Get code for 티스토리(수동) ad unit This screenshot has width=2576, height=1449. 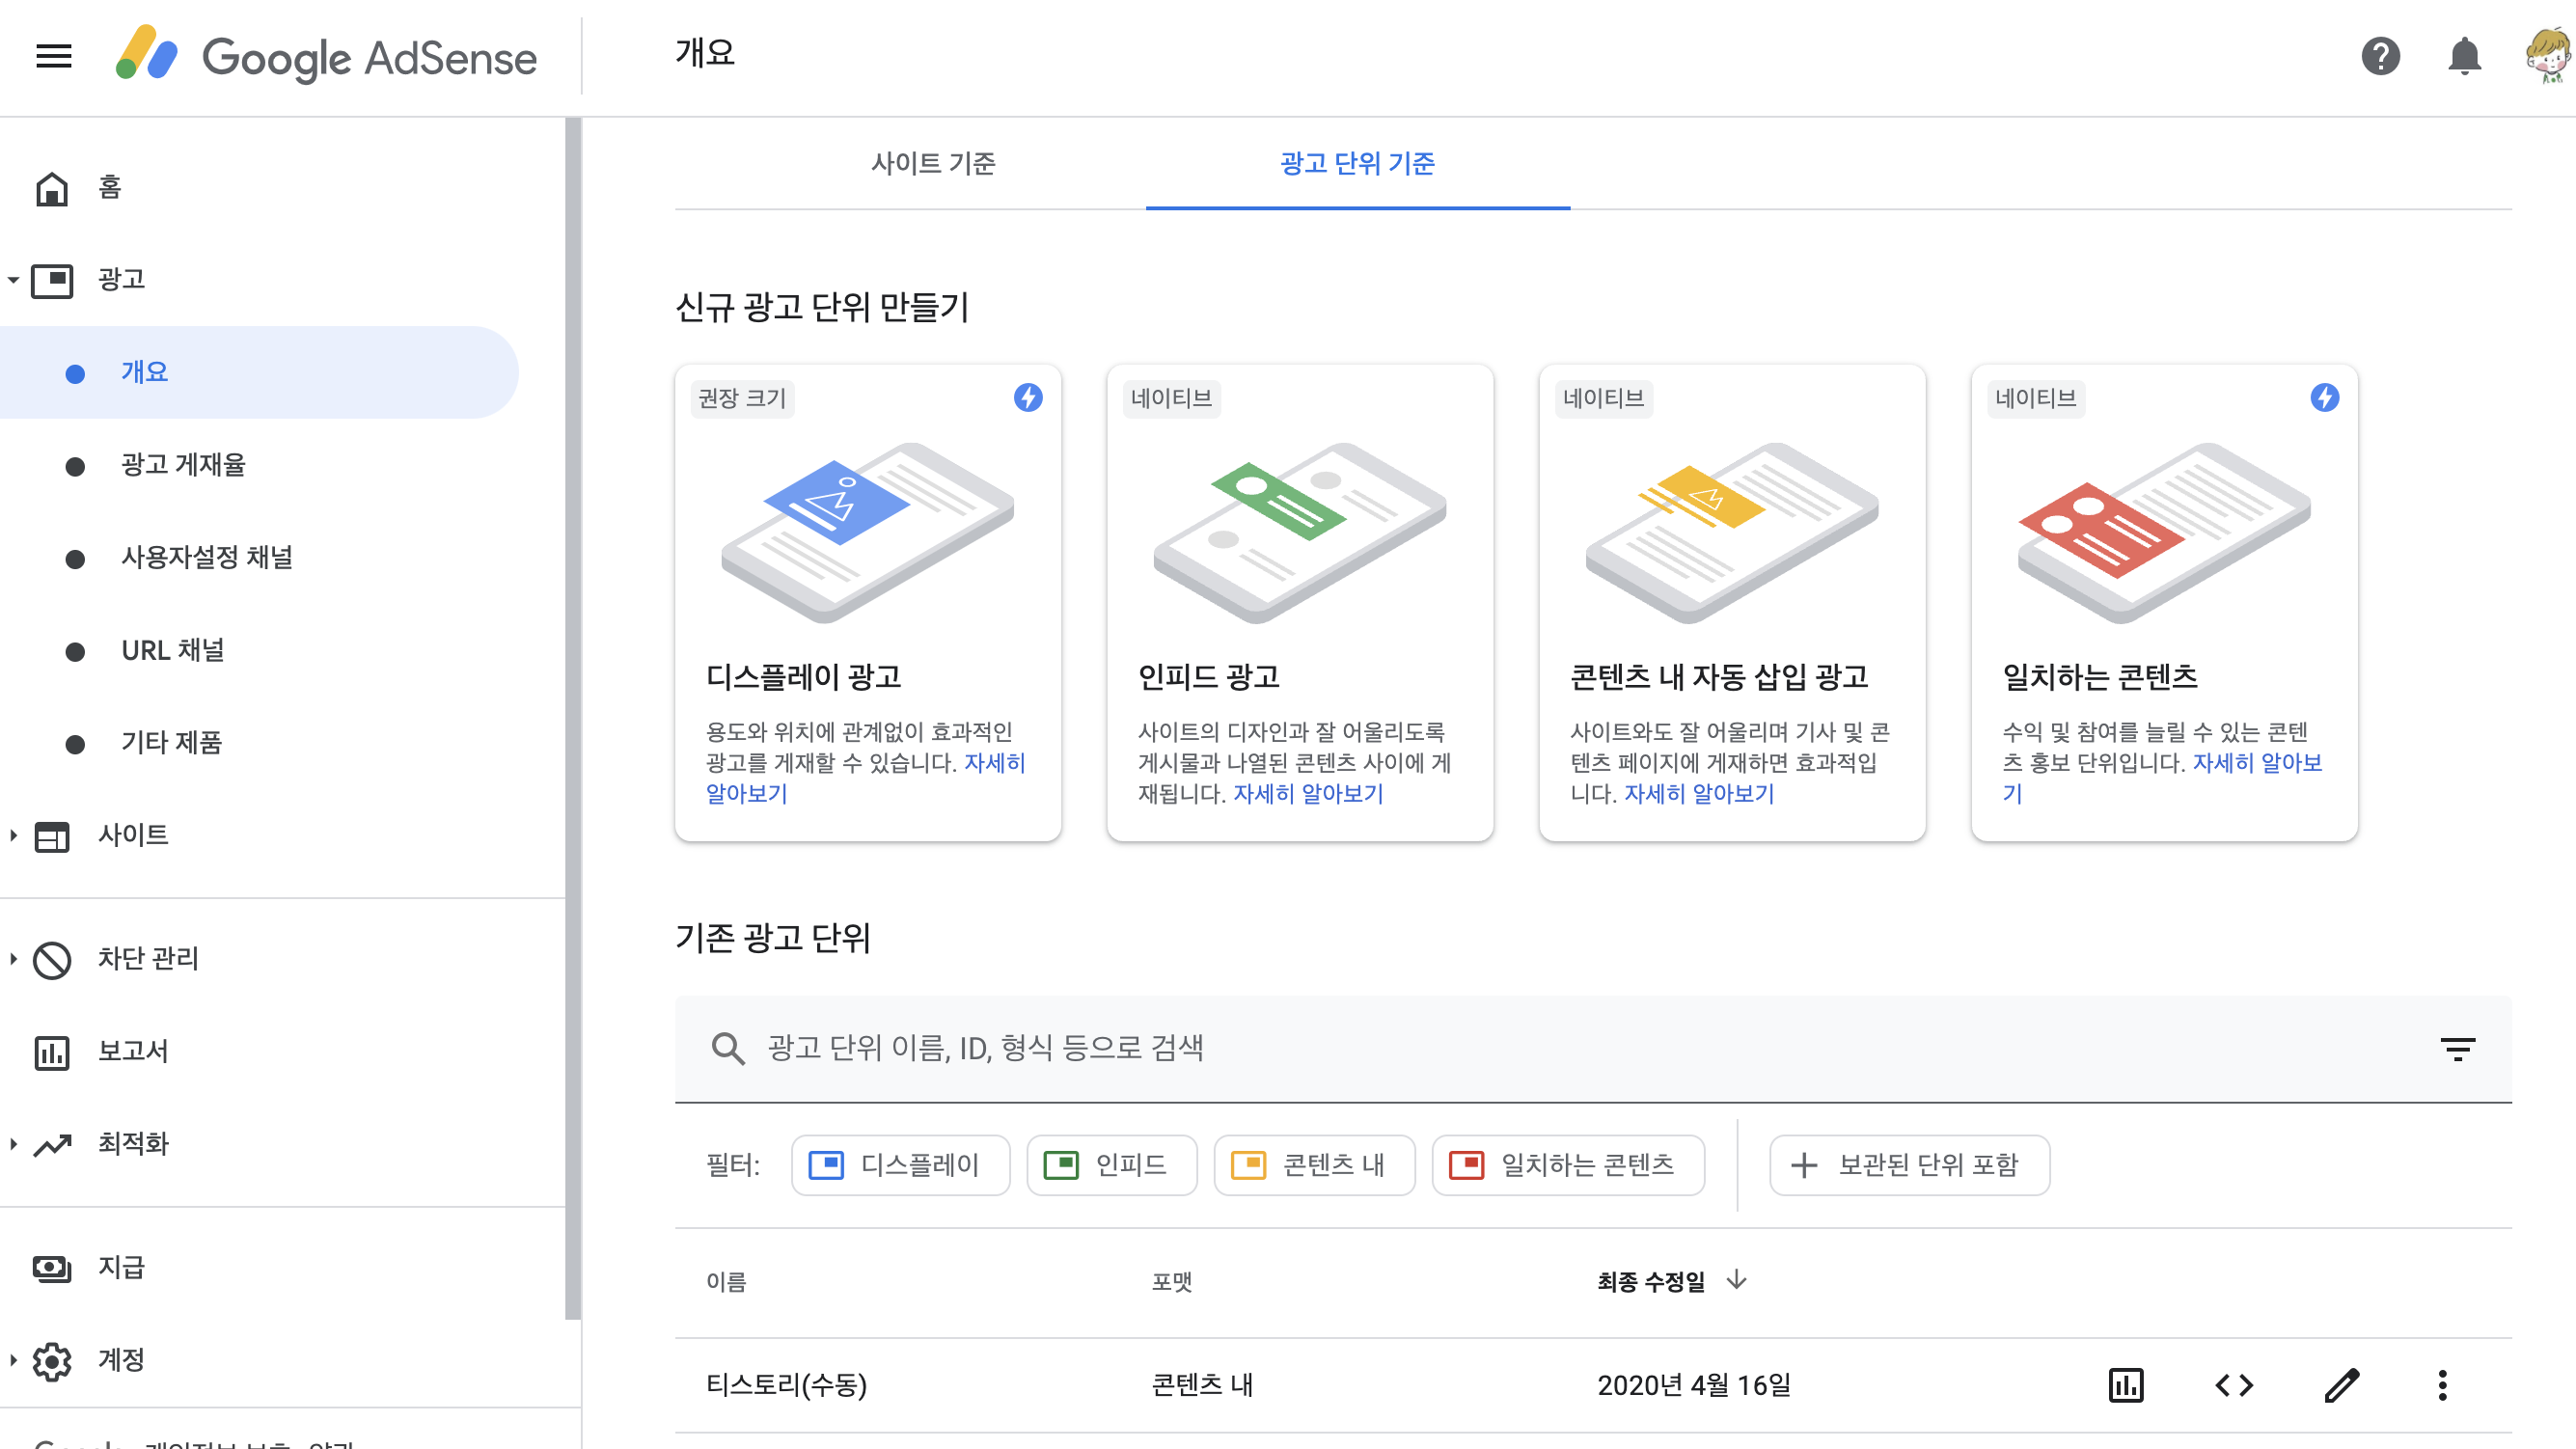tap(2234, 1385)
